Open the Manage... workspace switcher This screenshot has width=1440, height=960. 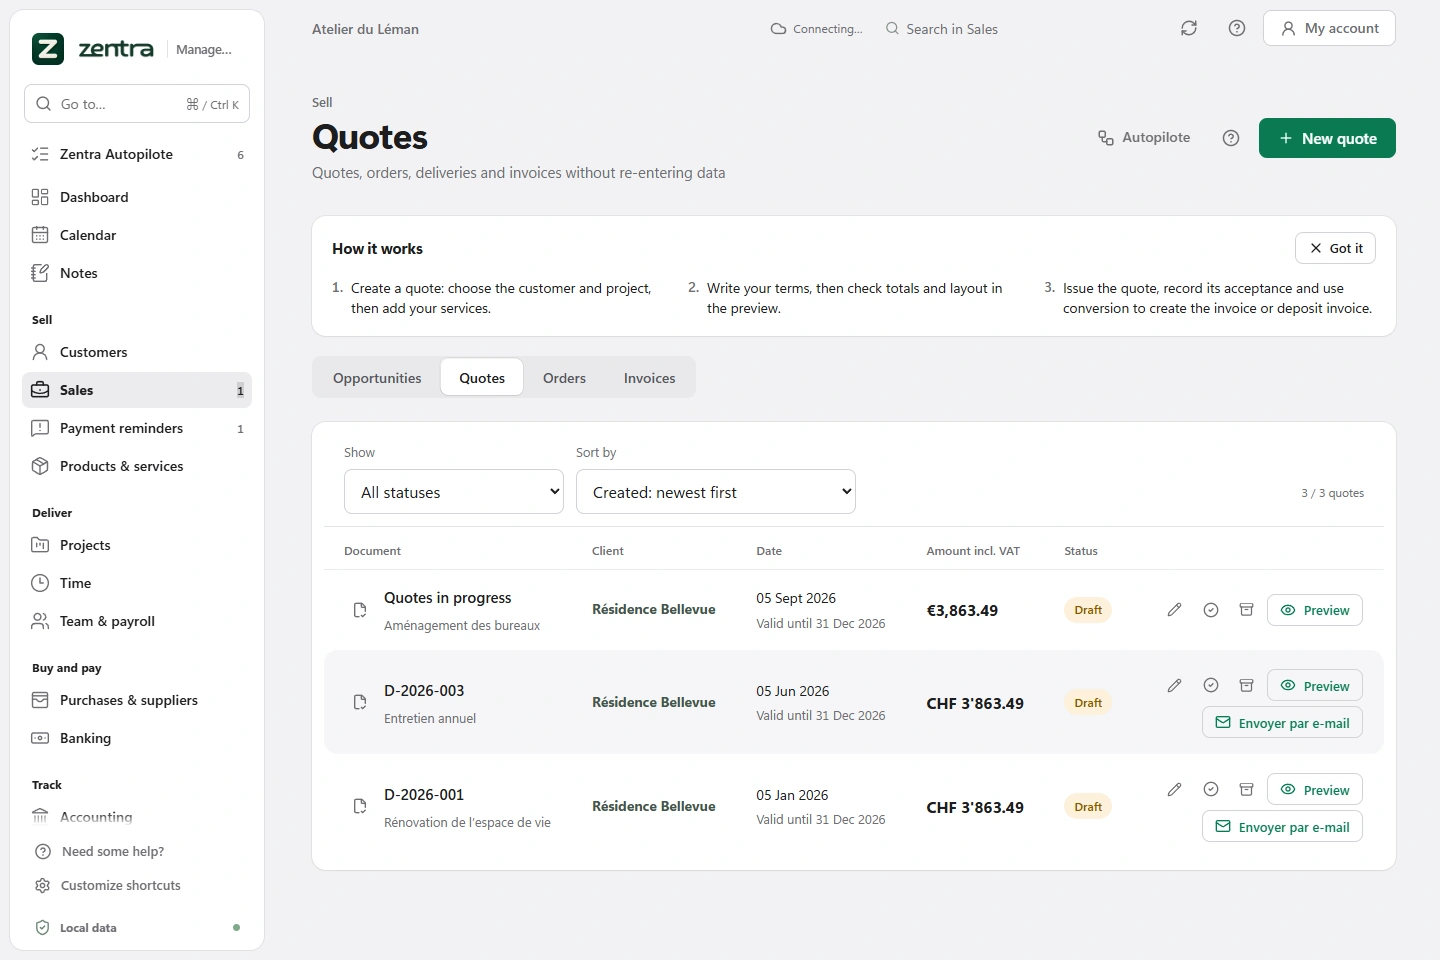click(x=204, y=50)
